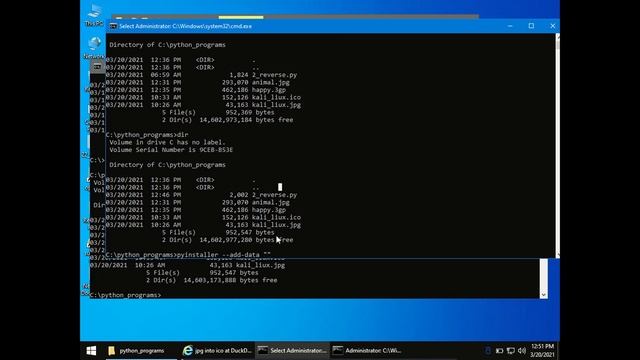Image resolution: width=640 pixels, height=360 pixels.
Task: Open the volume control in system tray
Action: [x=522, y=351]
